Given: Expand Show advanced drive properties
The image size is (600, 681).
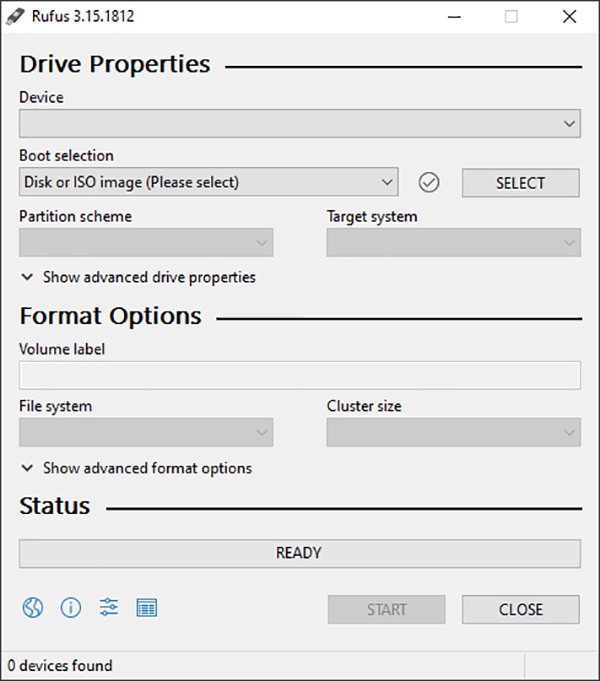Looking at the screenshot, I should pyautogui.click(x=139, y=277).
